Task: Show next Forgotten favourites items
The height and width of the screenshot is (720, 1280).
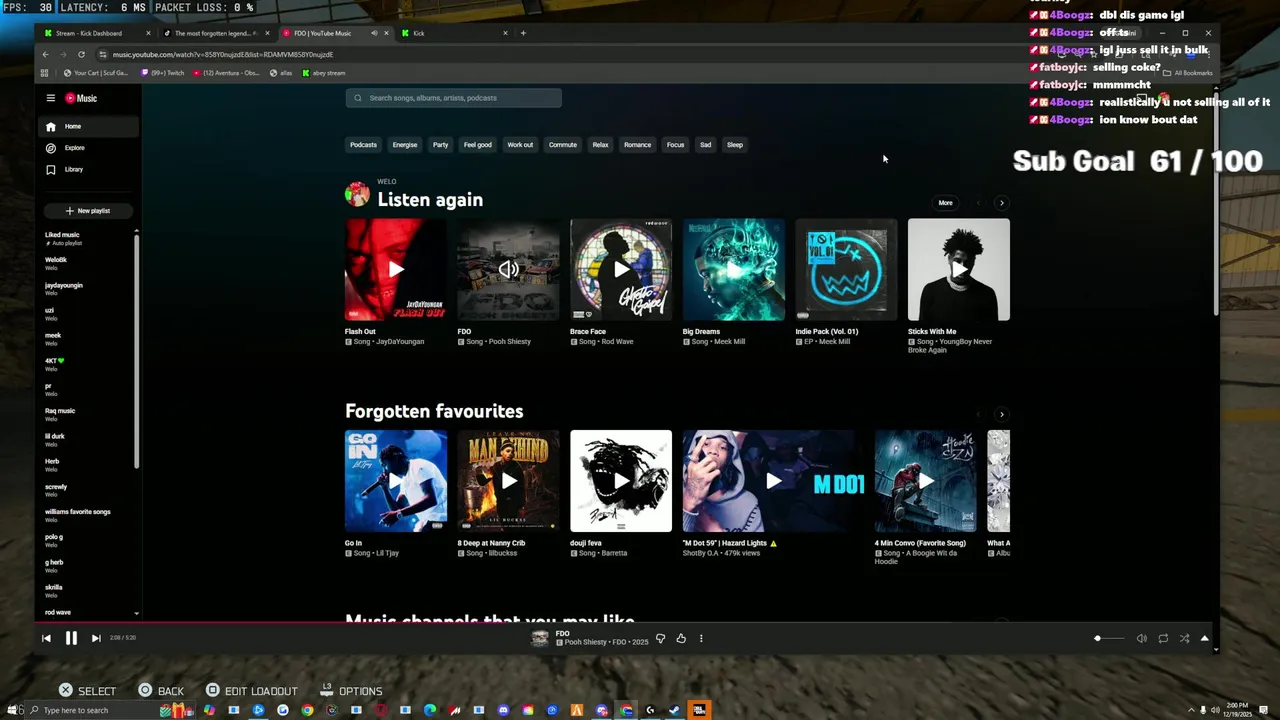Action: pos(1001,414)
